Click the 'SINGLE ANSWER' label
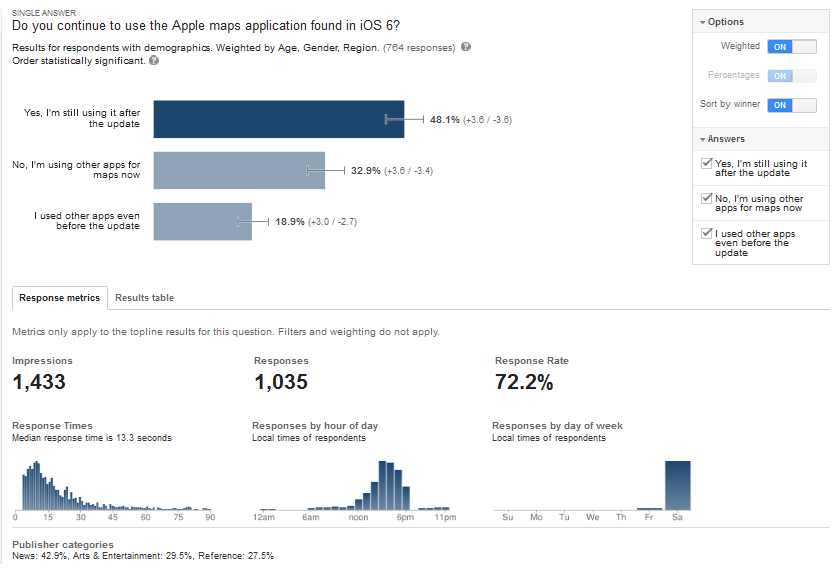The width and height of the screenshot is (835, 570). click(x=44, y=13)
